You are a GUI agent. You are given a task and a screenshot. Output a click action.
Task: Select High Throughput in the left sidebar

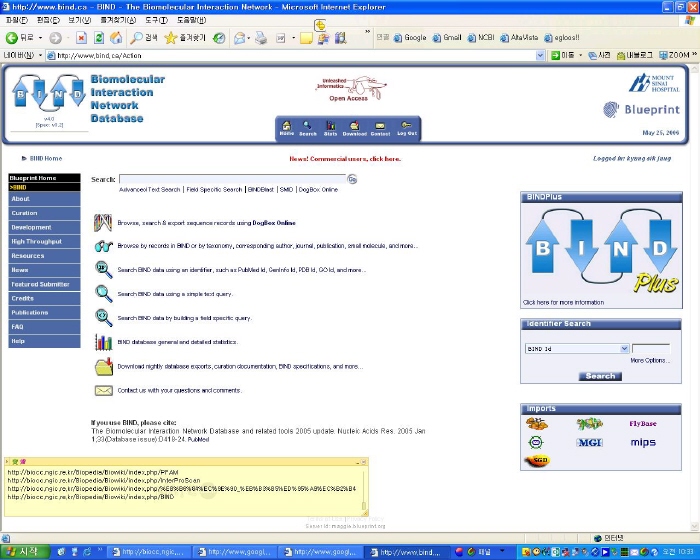click(x=37, y=241)
